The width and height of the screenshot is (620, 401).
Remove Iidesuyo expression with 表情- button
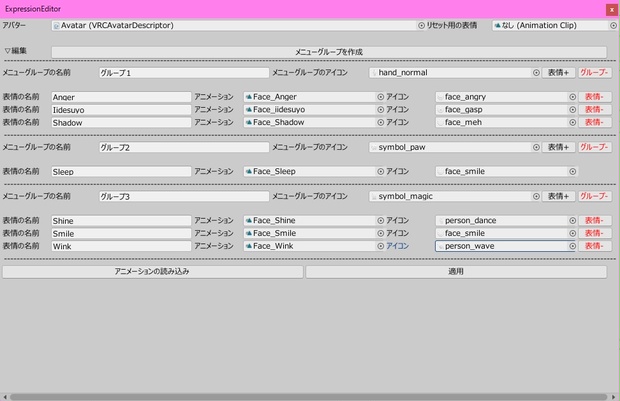point(595,110)
